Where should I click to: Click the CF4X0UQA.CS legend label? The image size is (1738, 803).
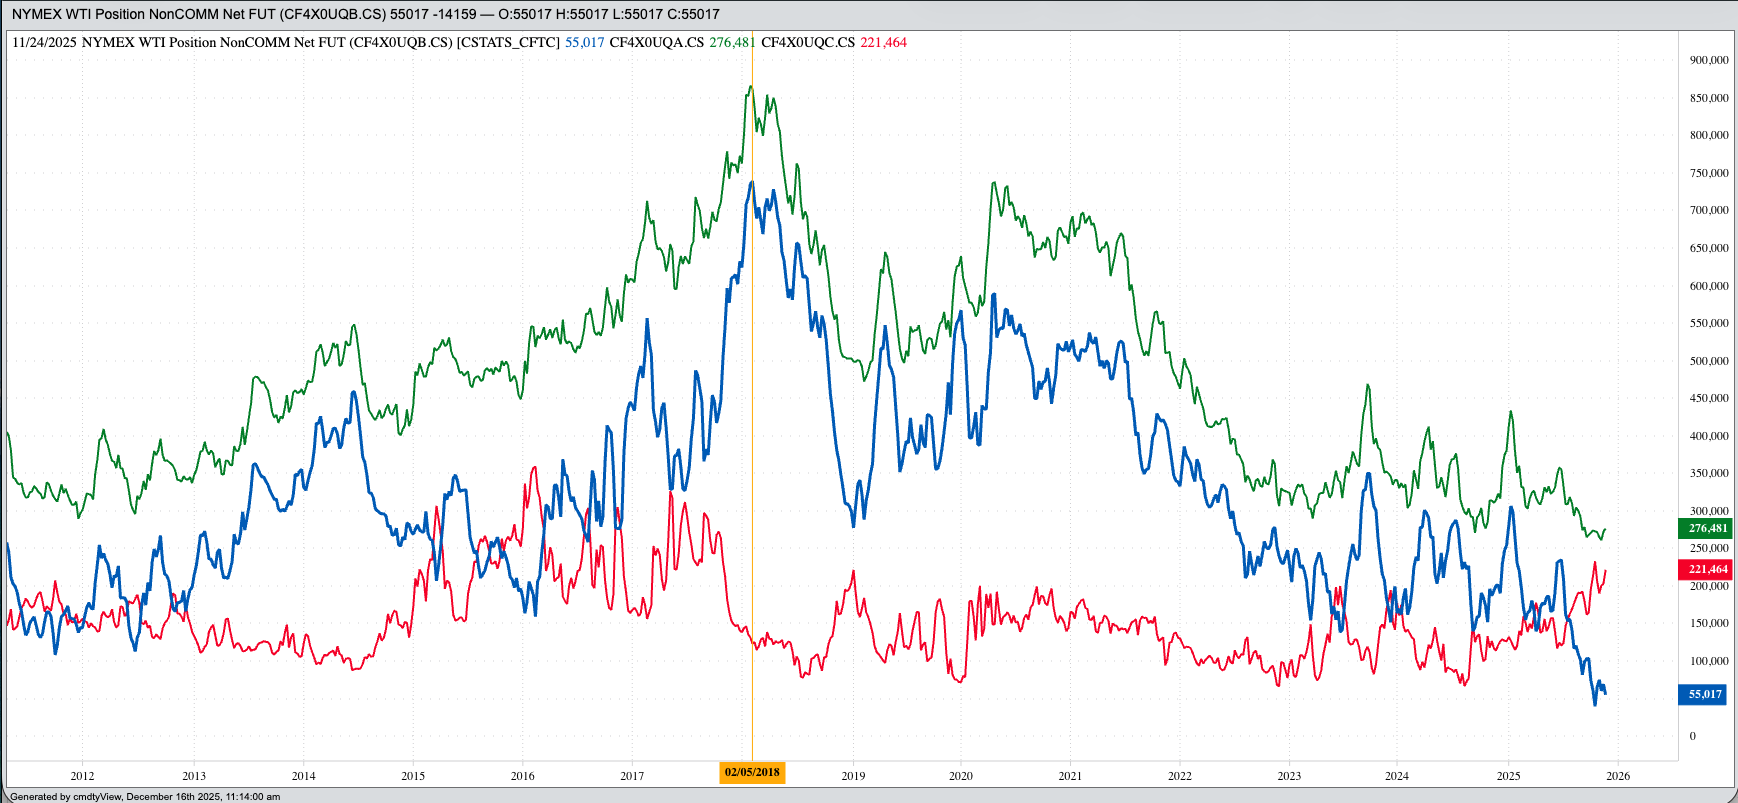point(656,42)
